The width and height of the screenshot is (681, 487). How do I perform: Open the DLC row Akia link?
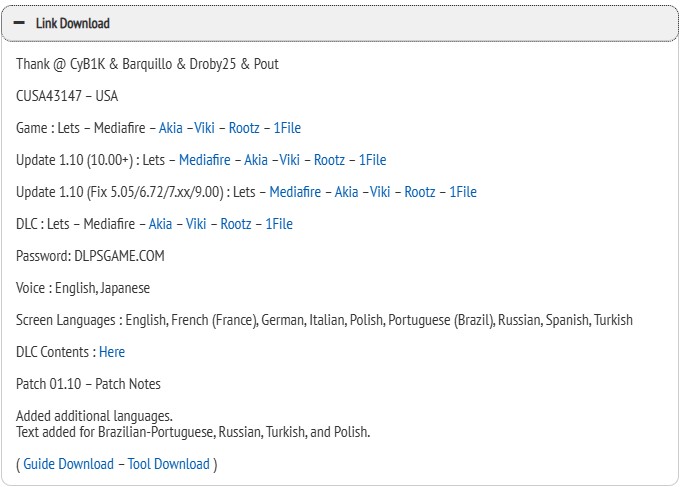160,224
